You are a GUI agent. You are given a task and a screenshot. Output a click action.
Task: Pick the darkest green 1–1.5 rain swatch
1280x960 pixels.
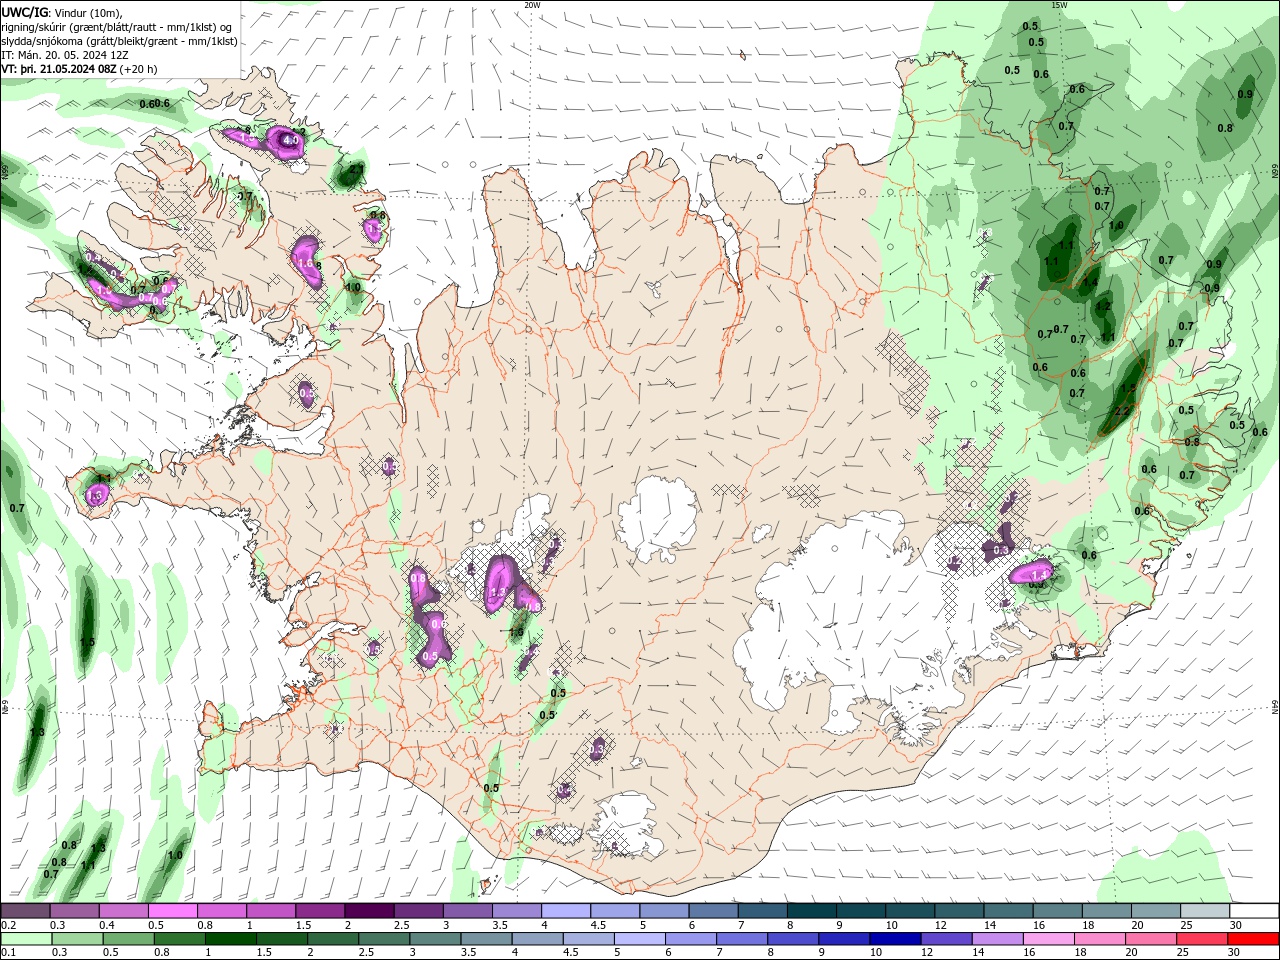[x=230, y=939]
